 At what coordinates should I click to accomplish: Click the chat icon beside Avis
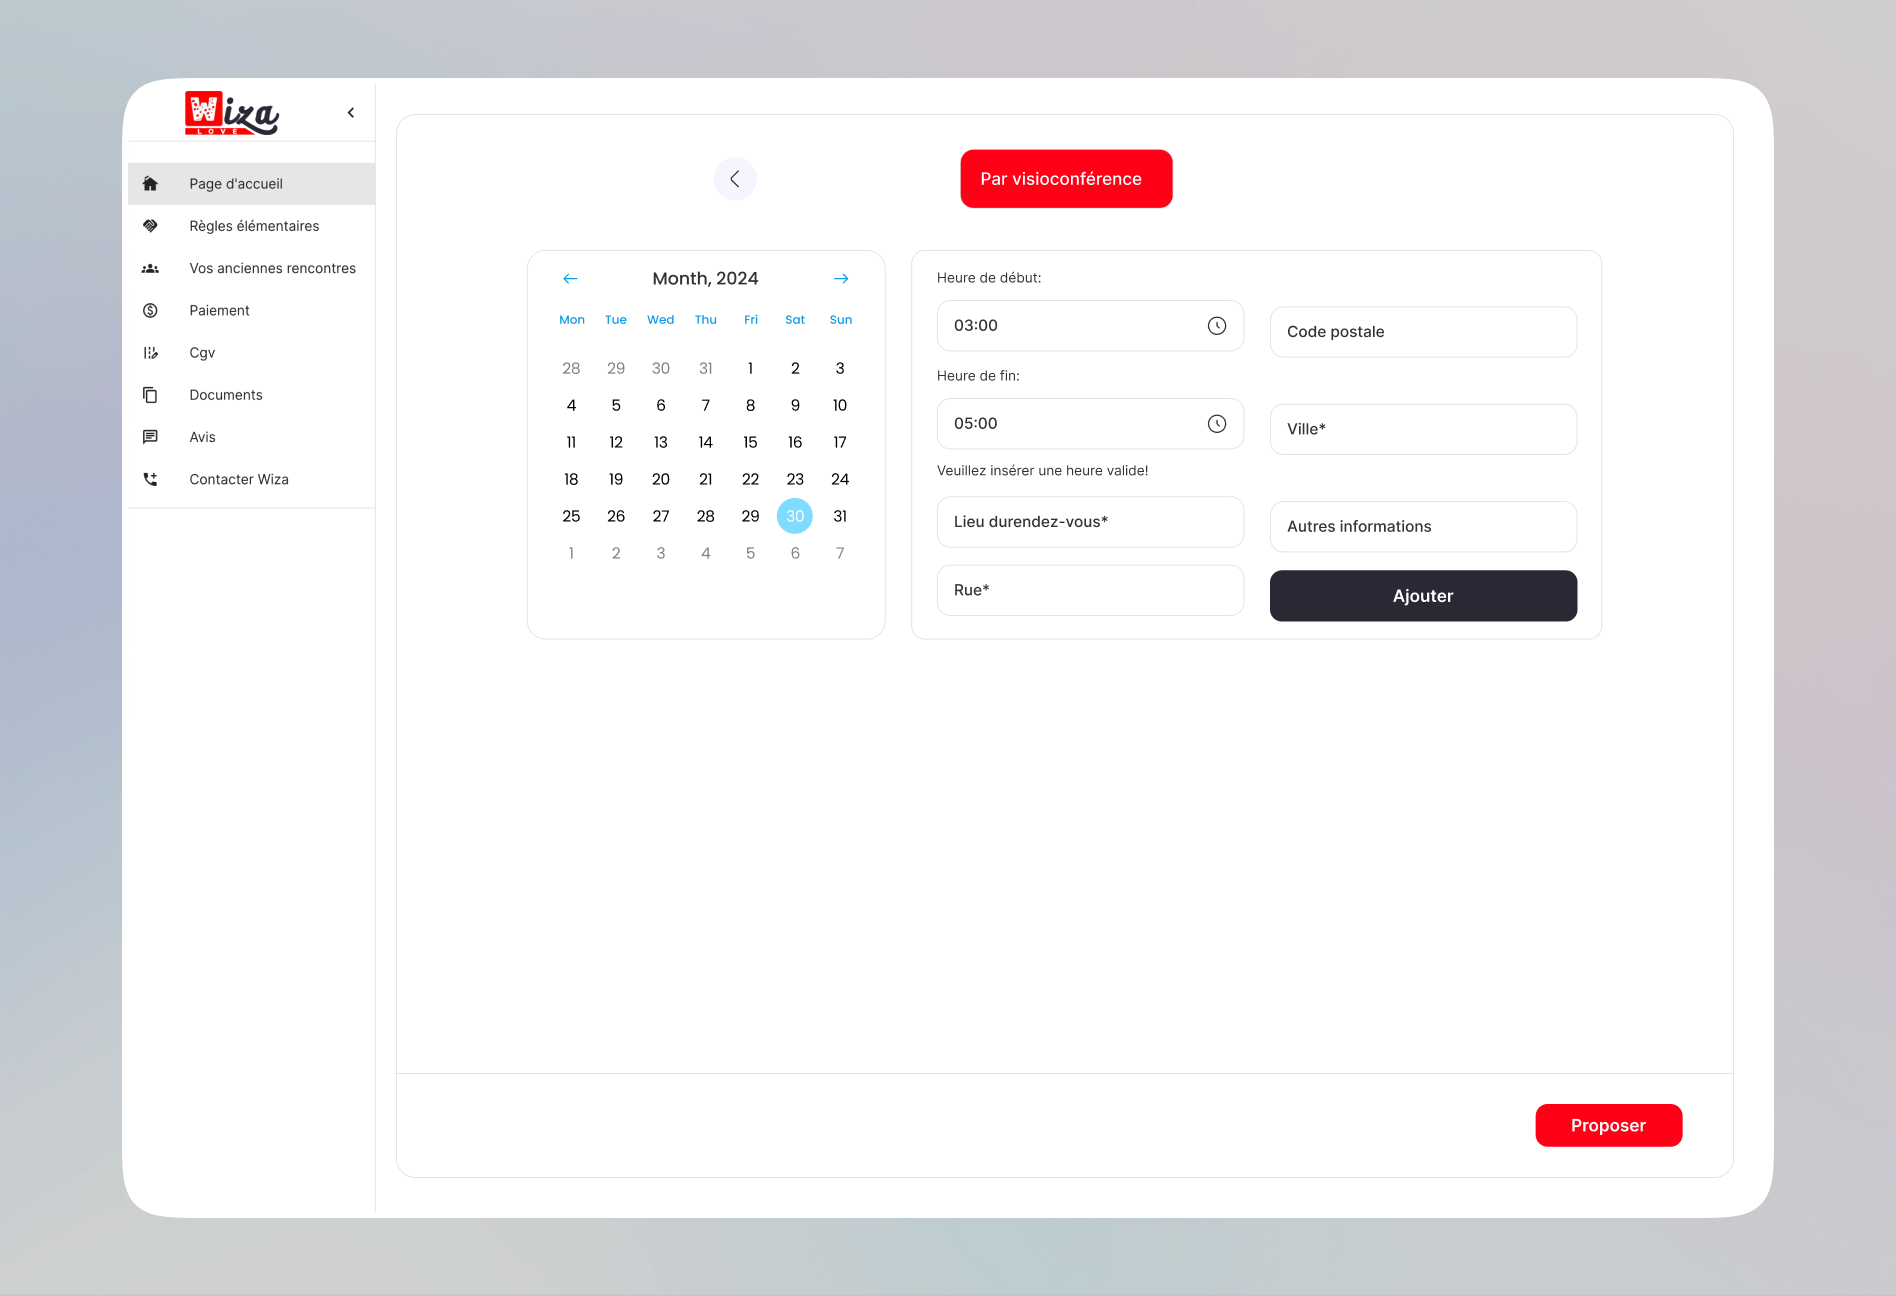point(150,437)
